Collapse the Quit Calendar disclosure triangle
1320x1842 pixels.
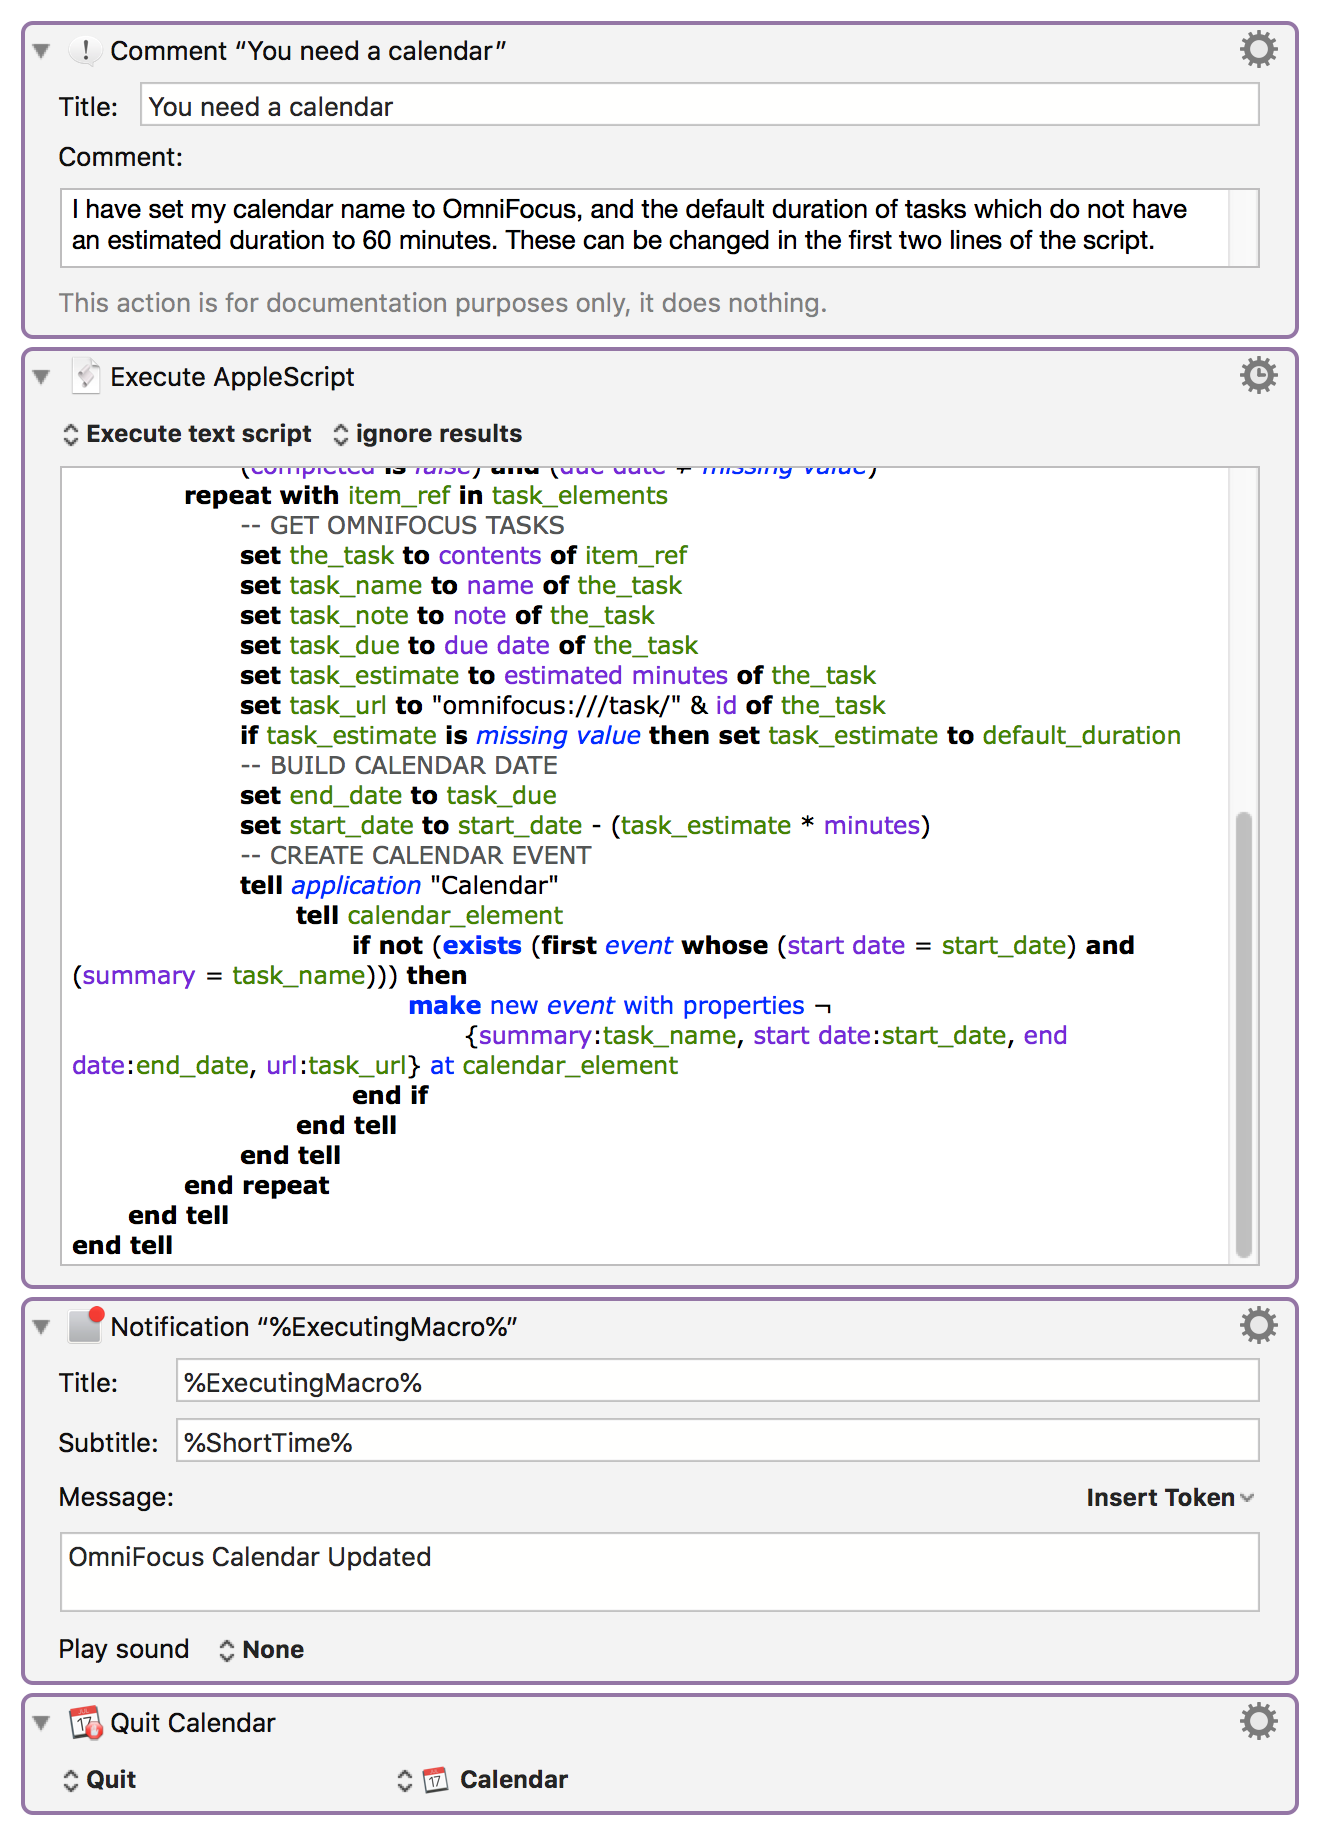41,1723
